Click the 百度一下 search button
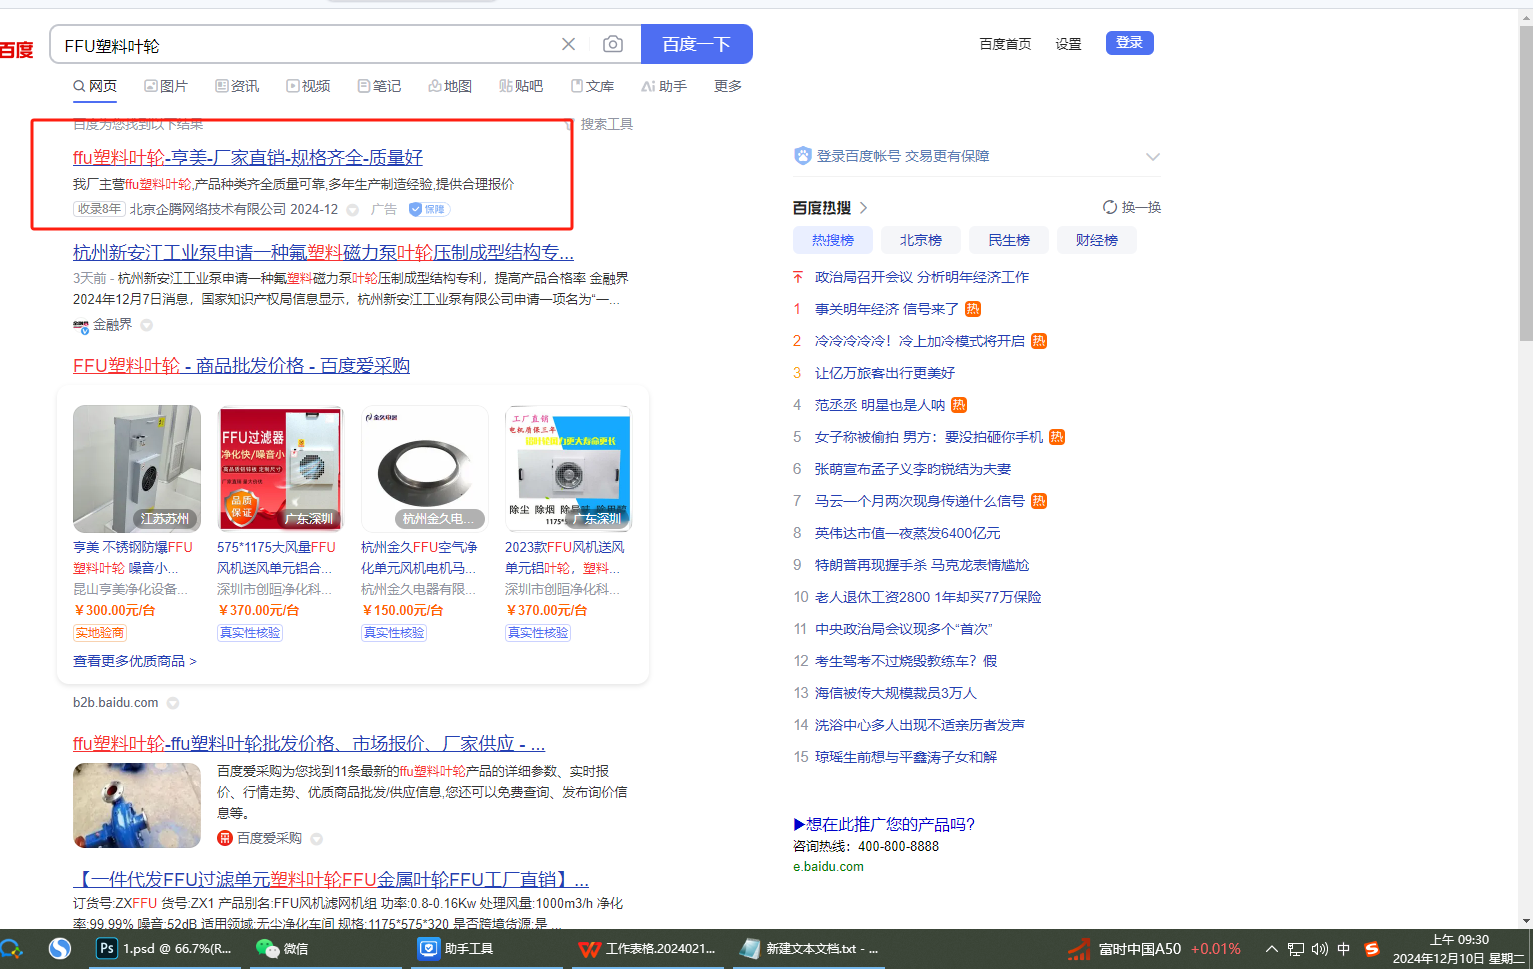This screenshot has width=1533, height=969. click(696, 44)
